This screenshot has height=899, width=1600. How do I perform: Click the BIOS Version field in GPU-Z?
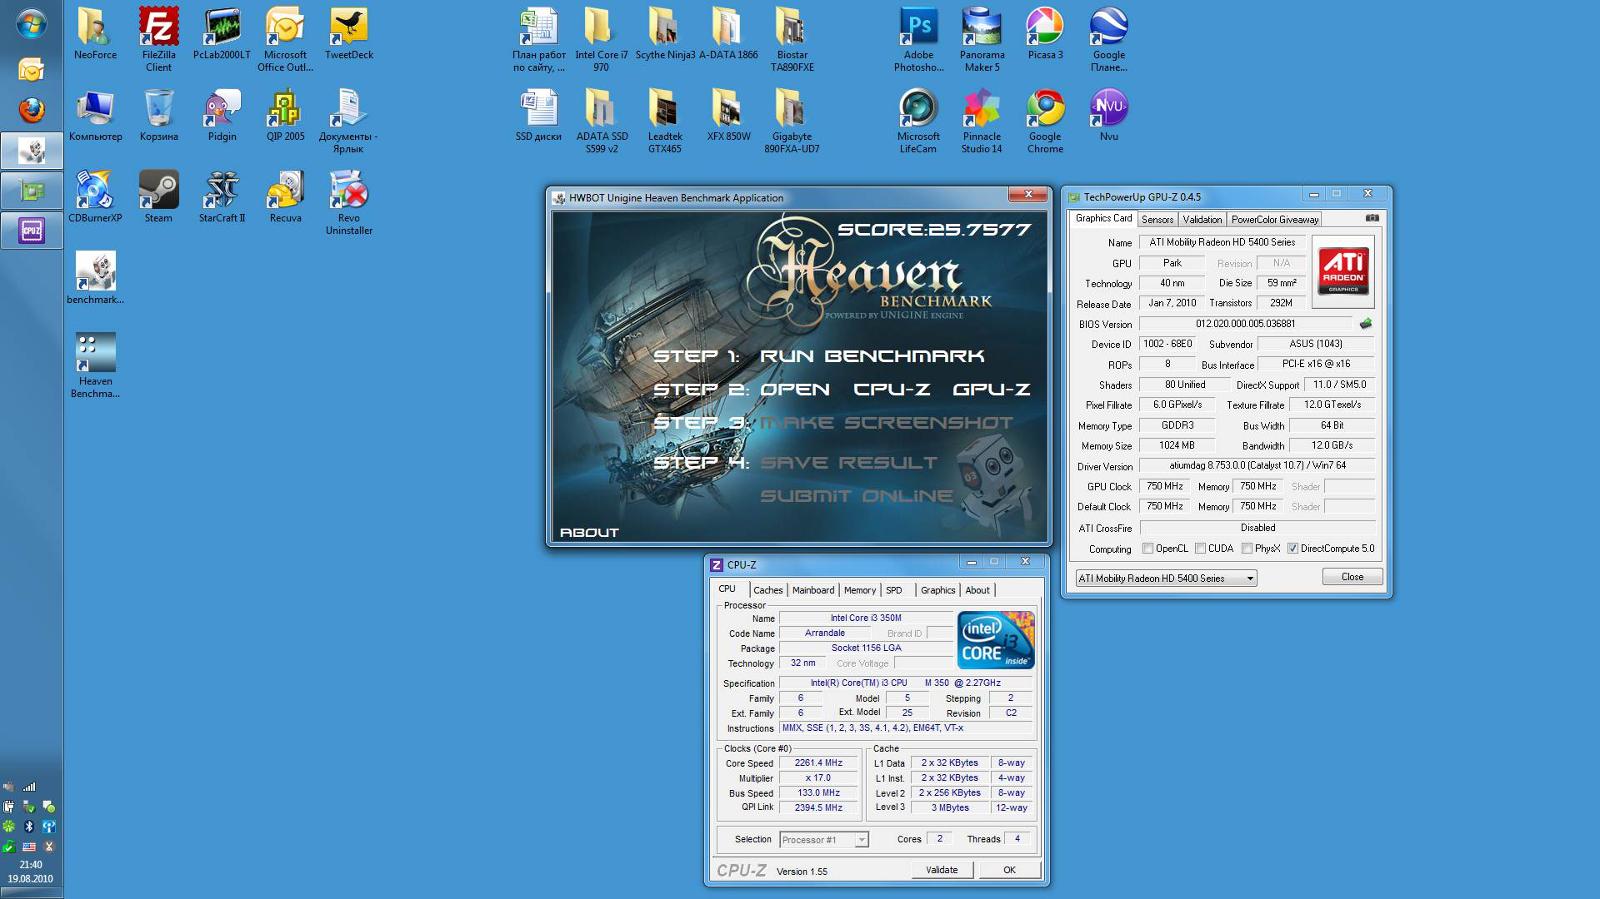pos(1245,324)
